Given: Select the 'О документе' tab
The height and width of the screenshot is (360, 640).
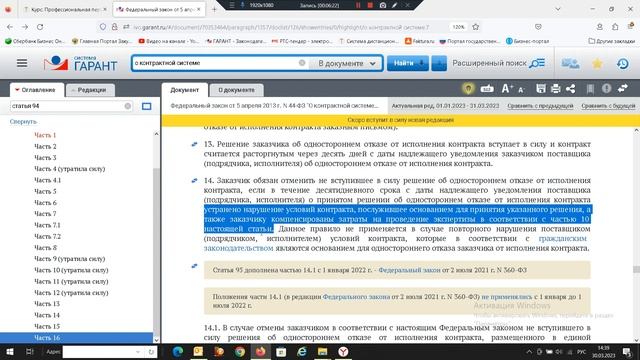Looking at the screenshot, I should click(x=236, y=90).
